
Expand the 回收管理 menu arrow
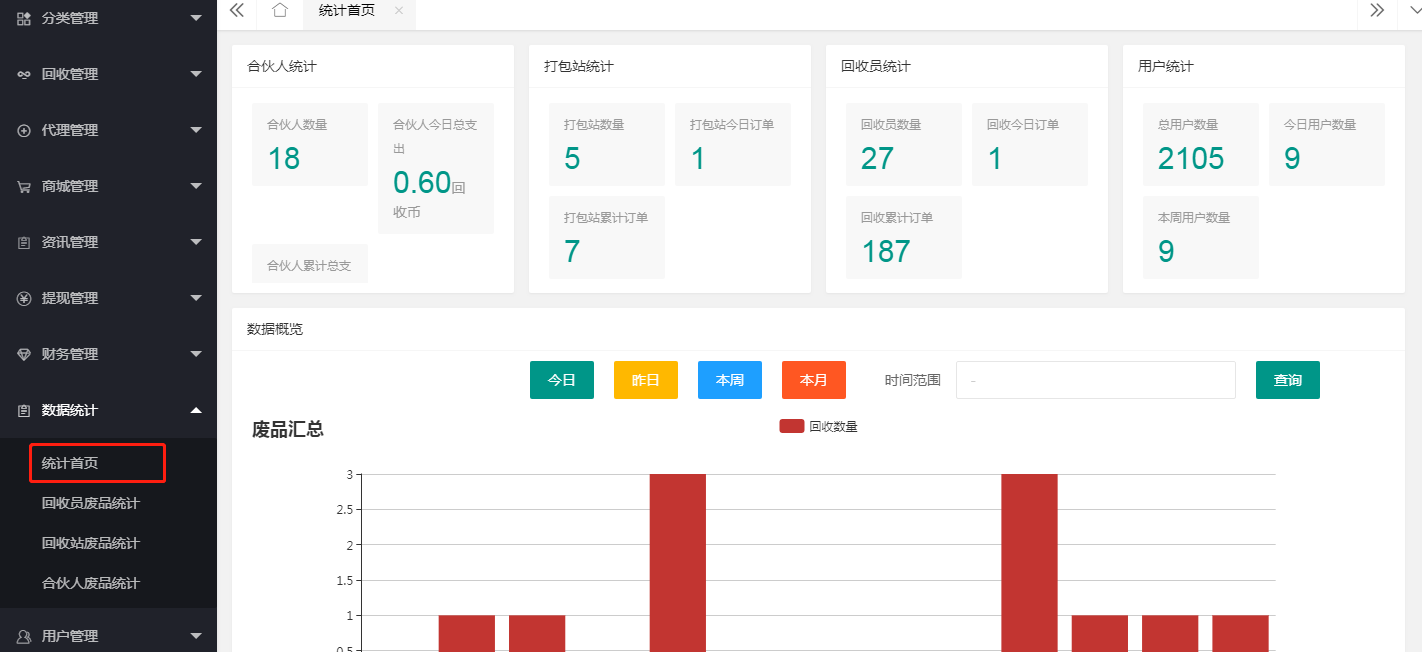point(196,74)
